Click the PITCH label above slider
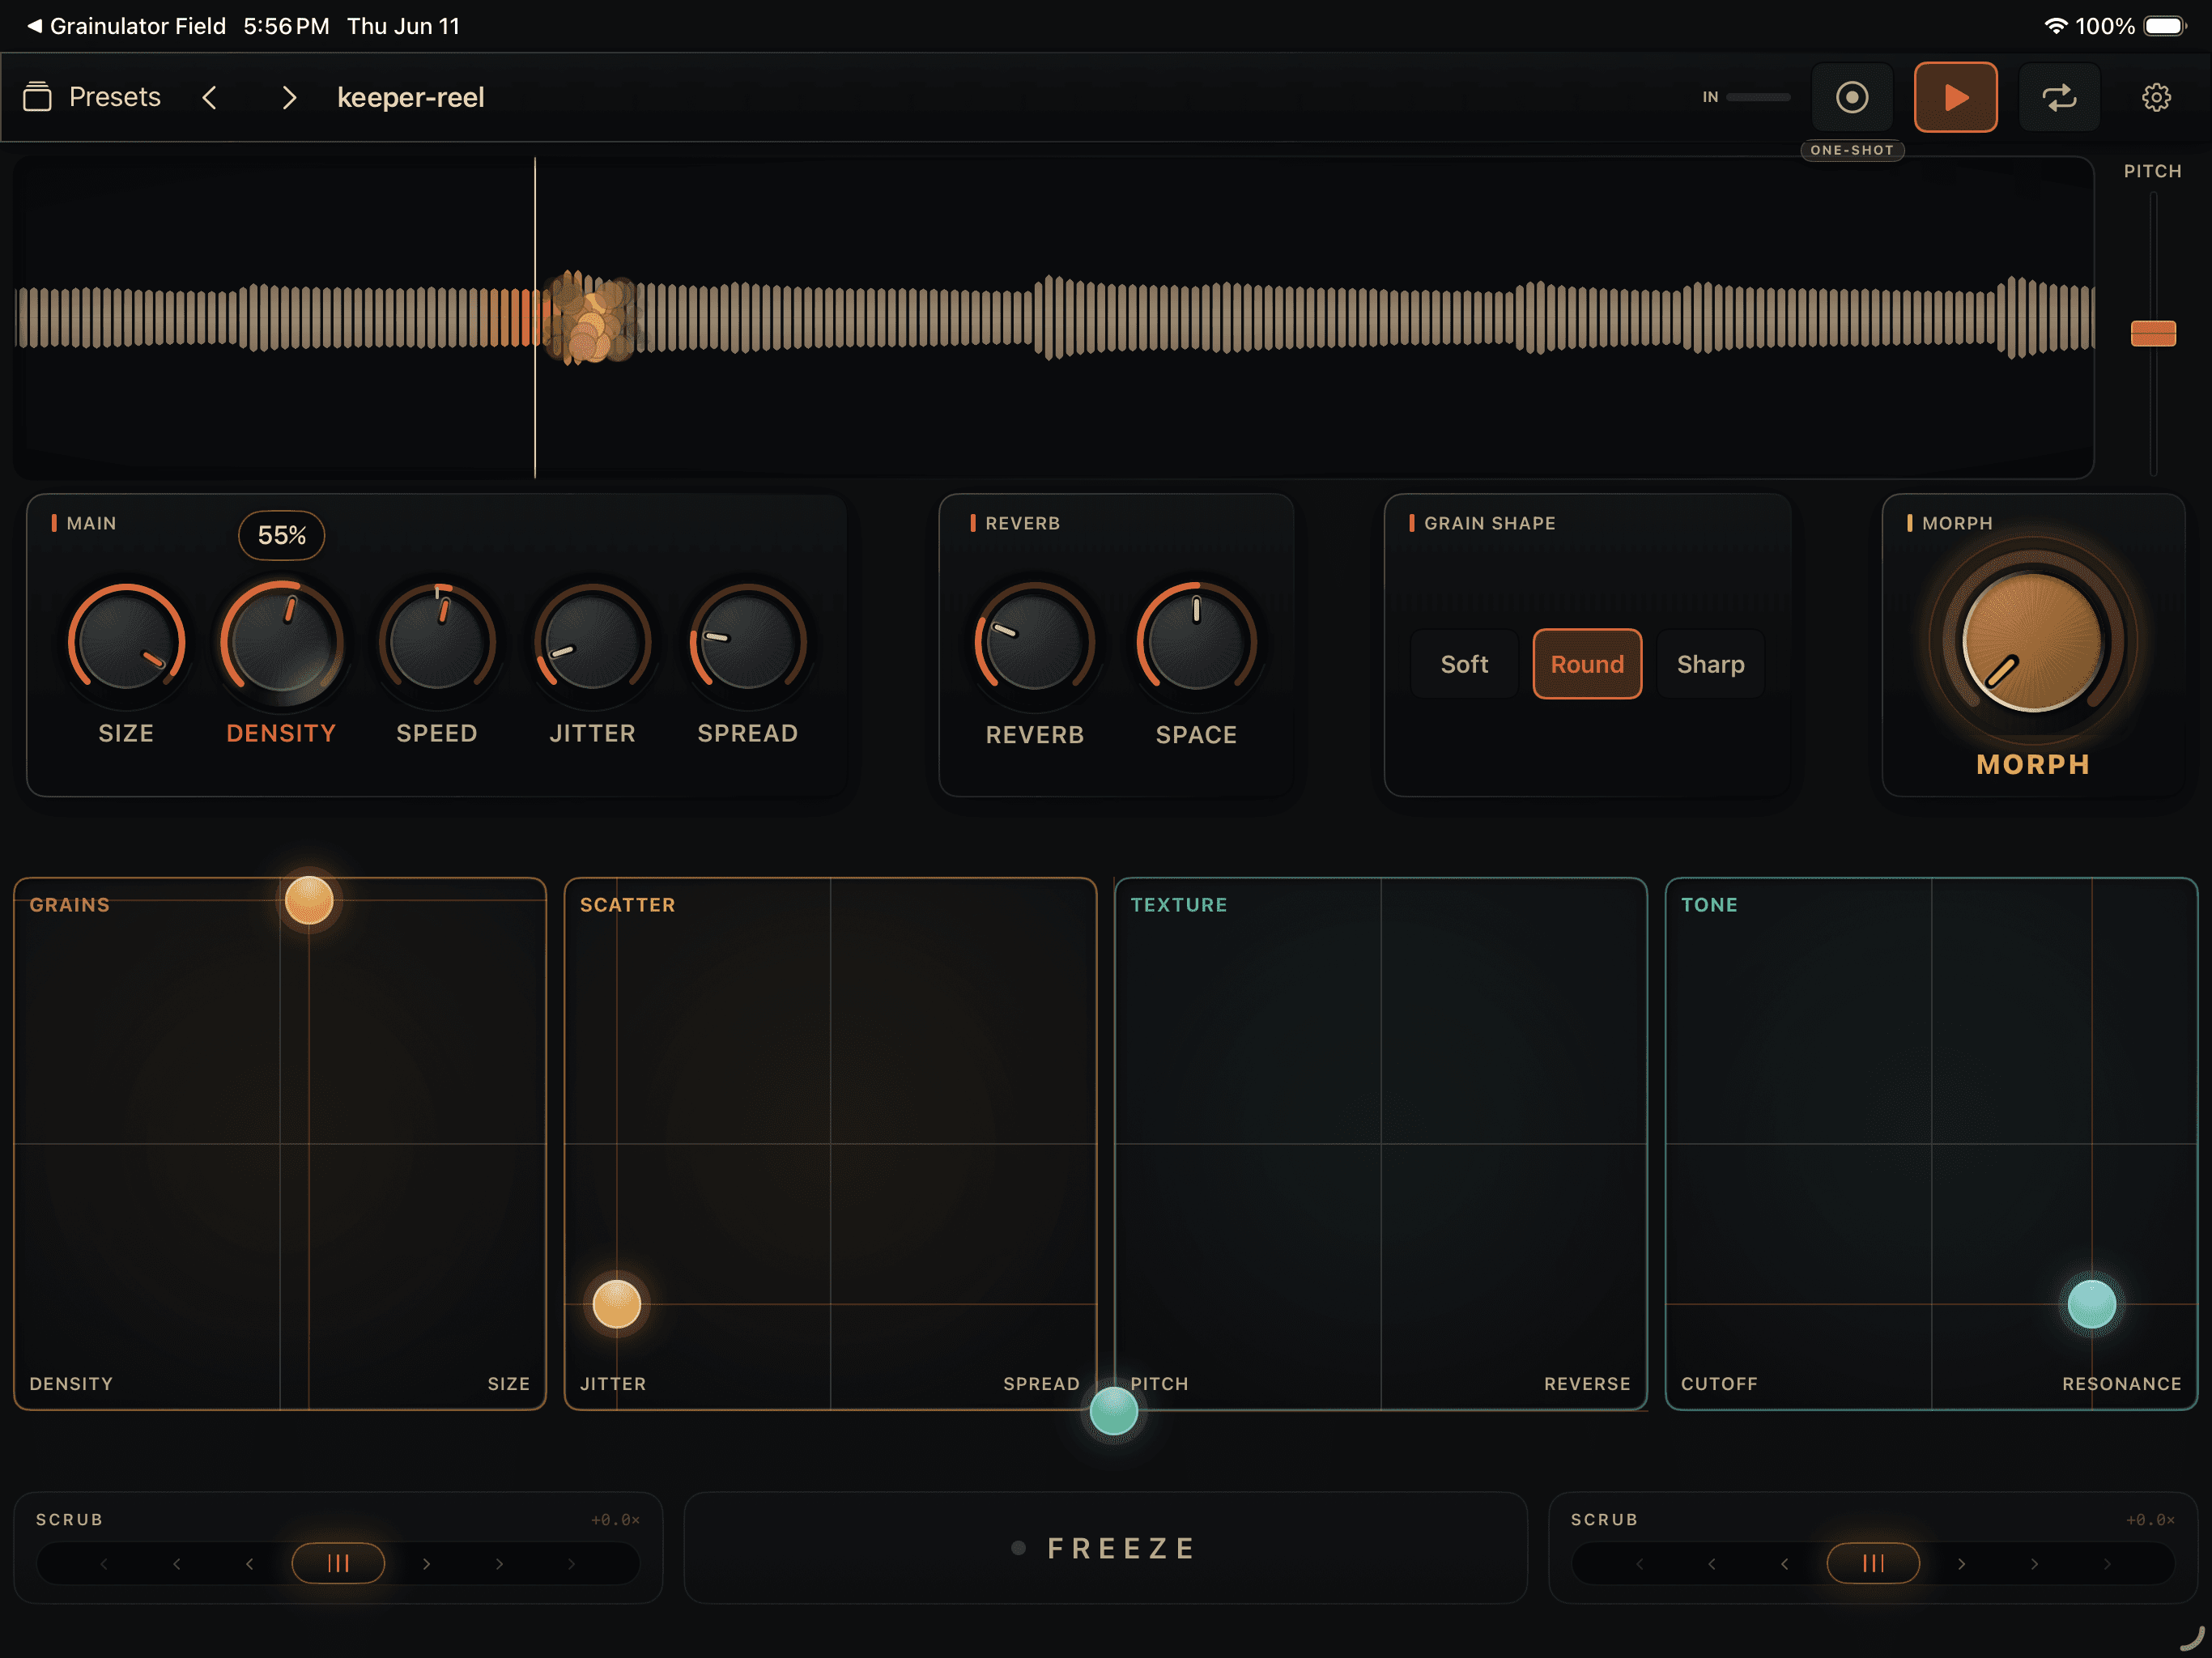Screen dimensions: 2212x1658 [2152, 171]
